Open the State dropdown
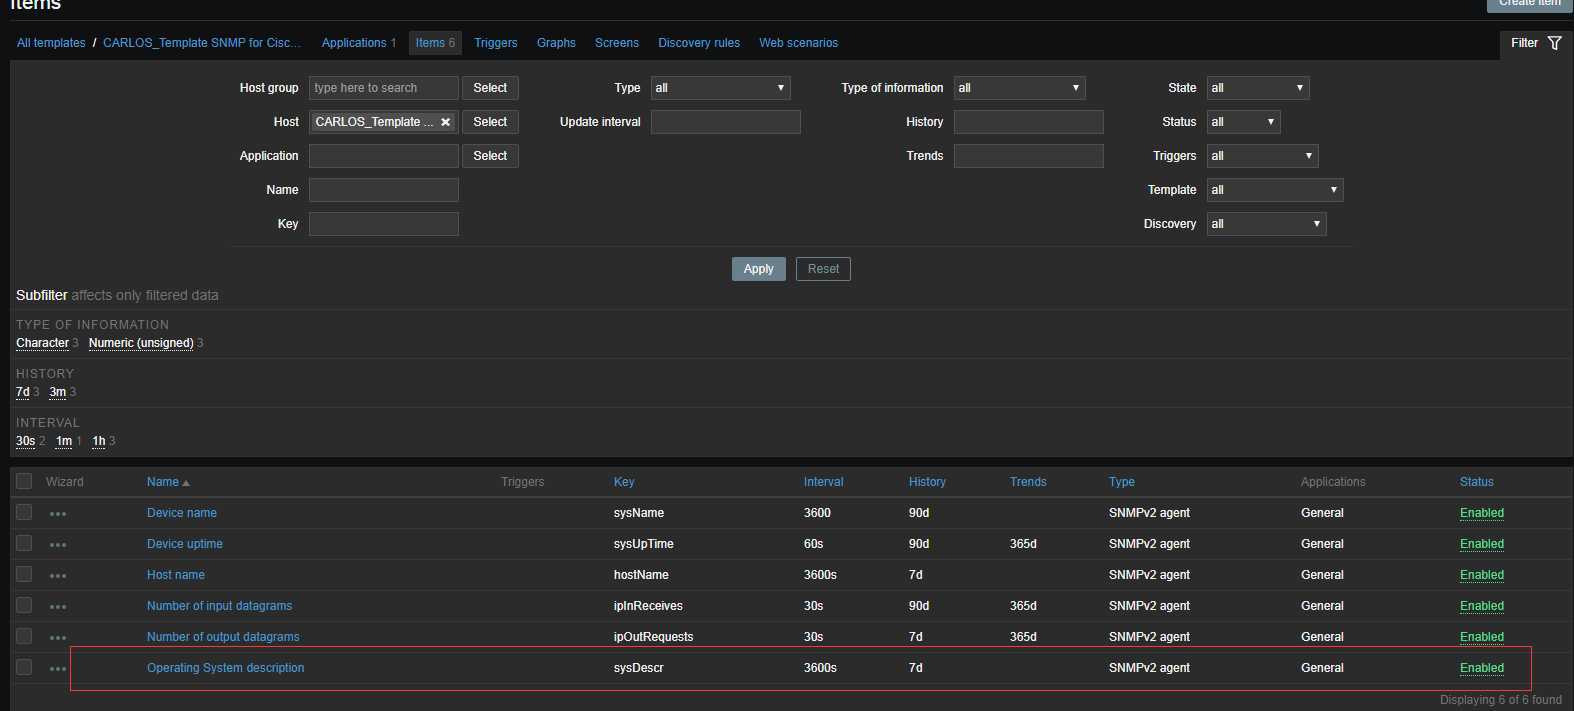The width and height of the screenshot is (1574, 711). (x=1257, y=88)
